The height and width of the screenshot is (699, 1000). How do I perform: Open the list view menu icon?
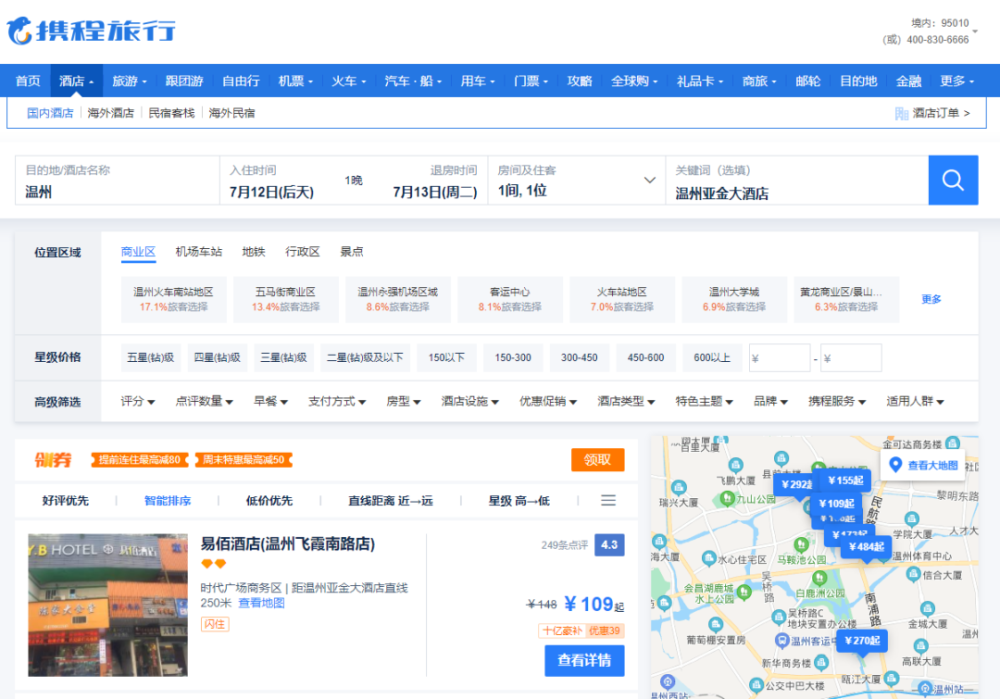608,501
